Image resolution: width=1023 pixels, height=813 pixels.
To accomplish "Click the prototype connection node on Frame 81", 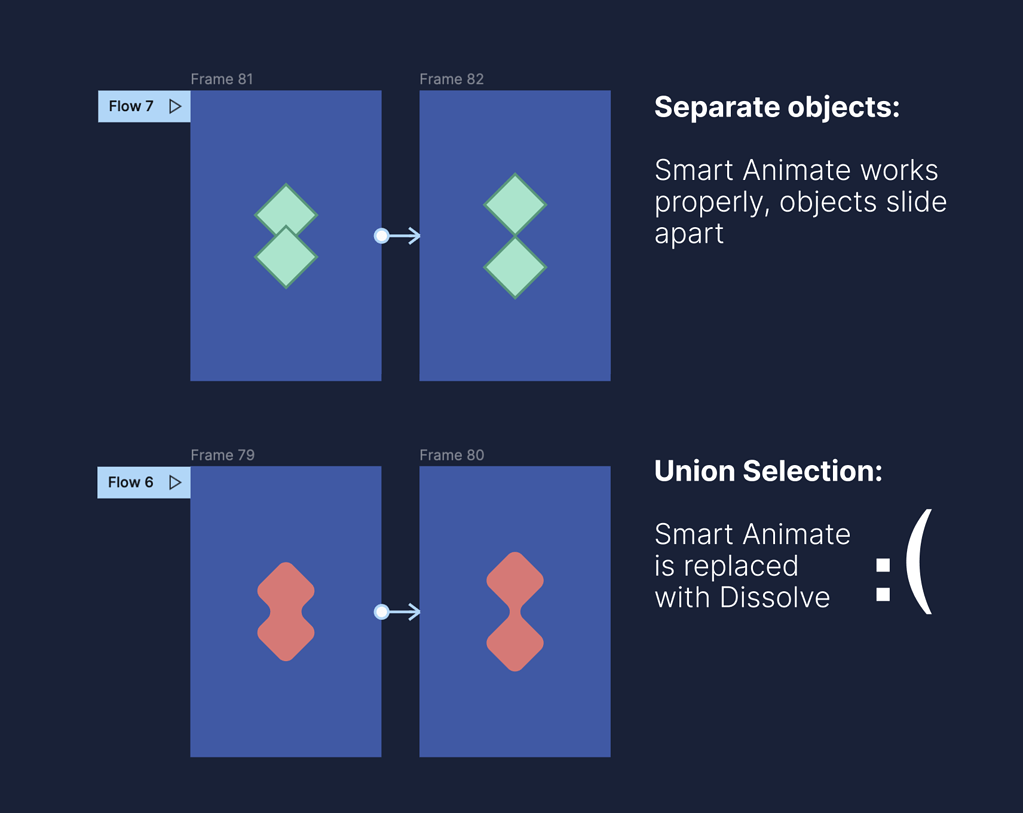I will tap(381, 236).
